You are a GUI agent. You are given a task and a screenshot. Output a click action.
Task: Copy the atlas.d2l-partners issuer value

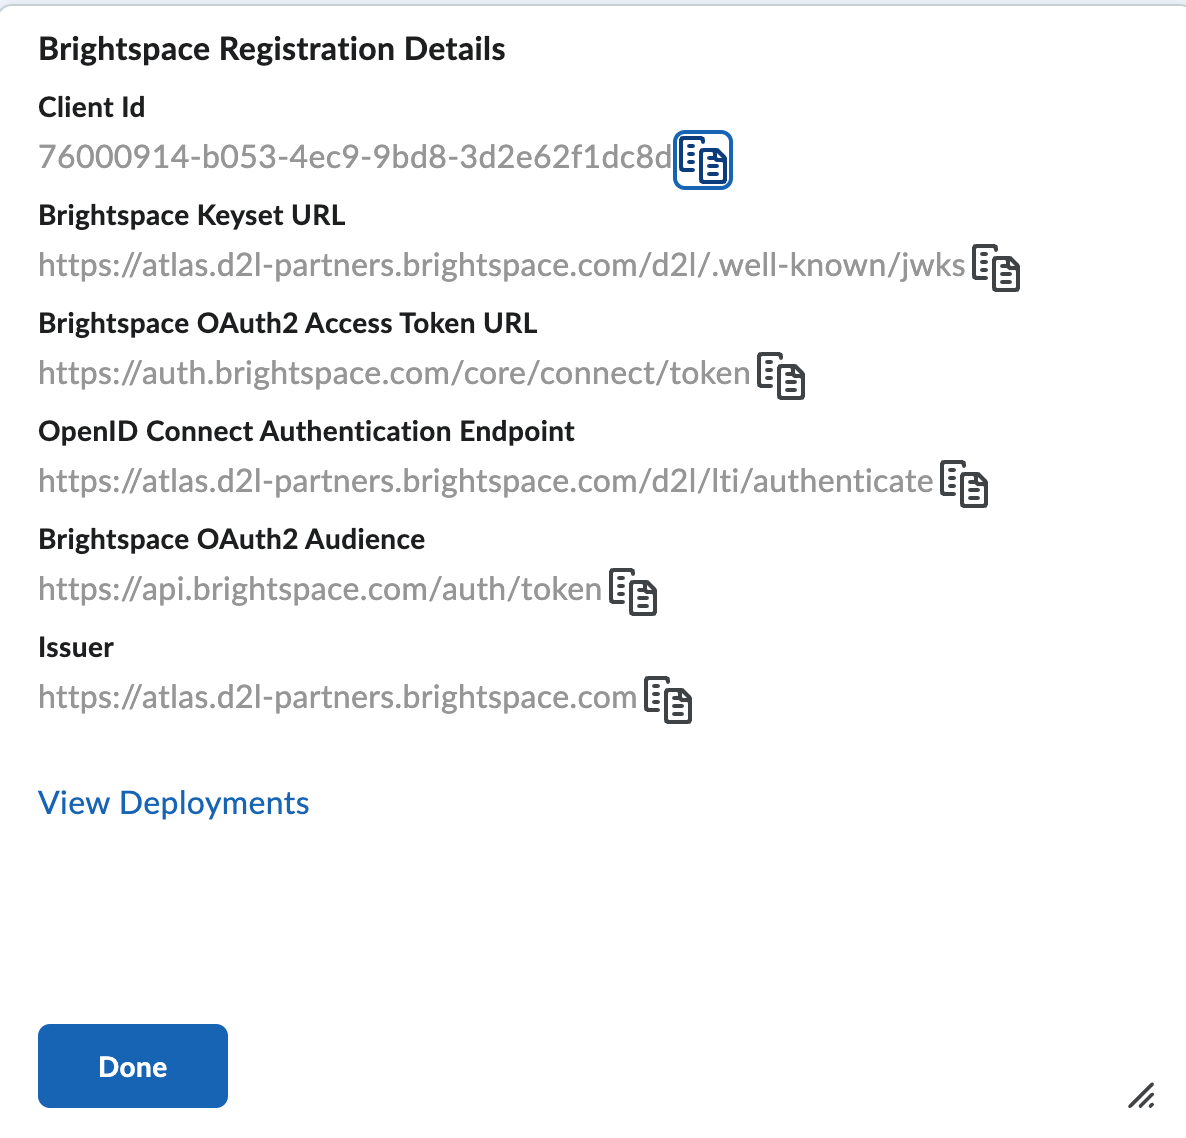point(669,701)
